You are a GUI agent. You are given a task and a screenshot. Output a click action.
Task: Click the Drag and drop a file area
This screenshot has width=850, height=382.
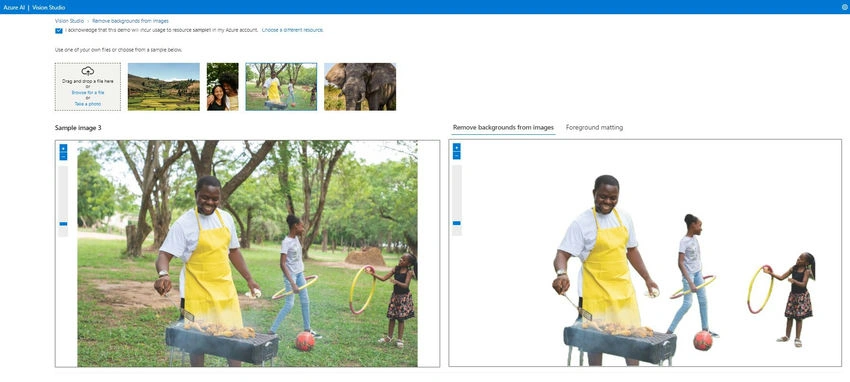pyautogui.click(x=88, y=87)
